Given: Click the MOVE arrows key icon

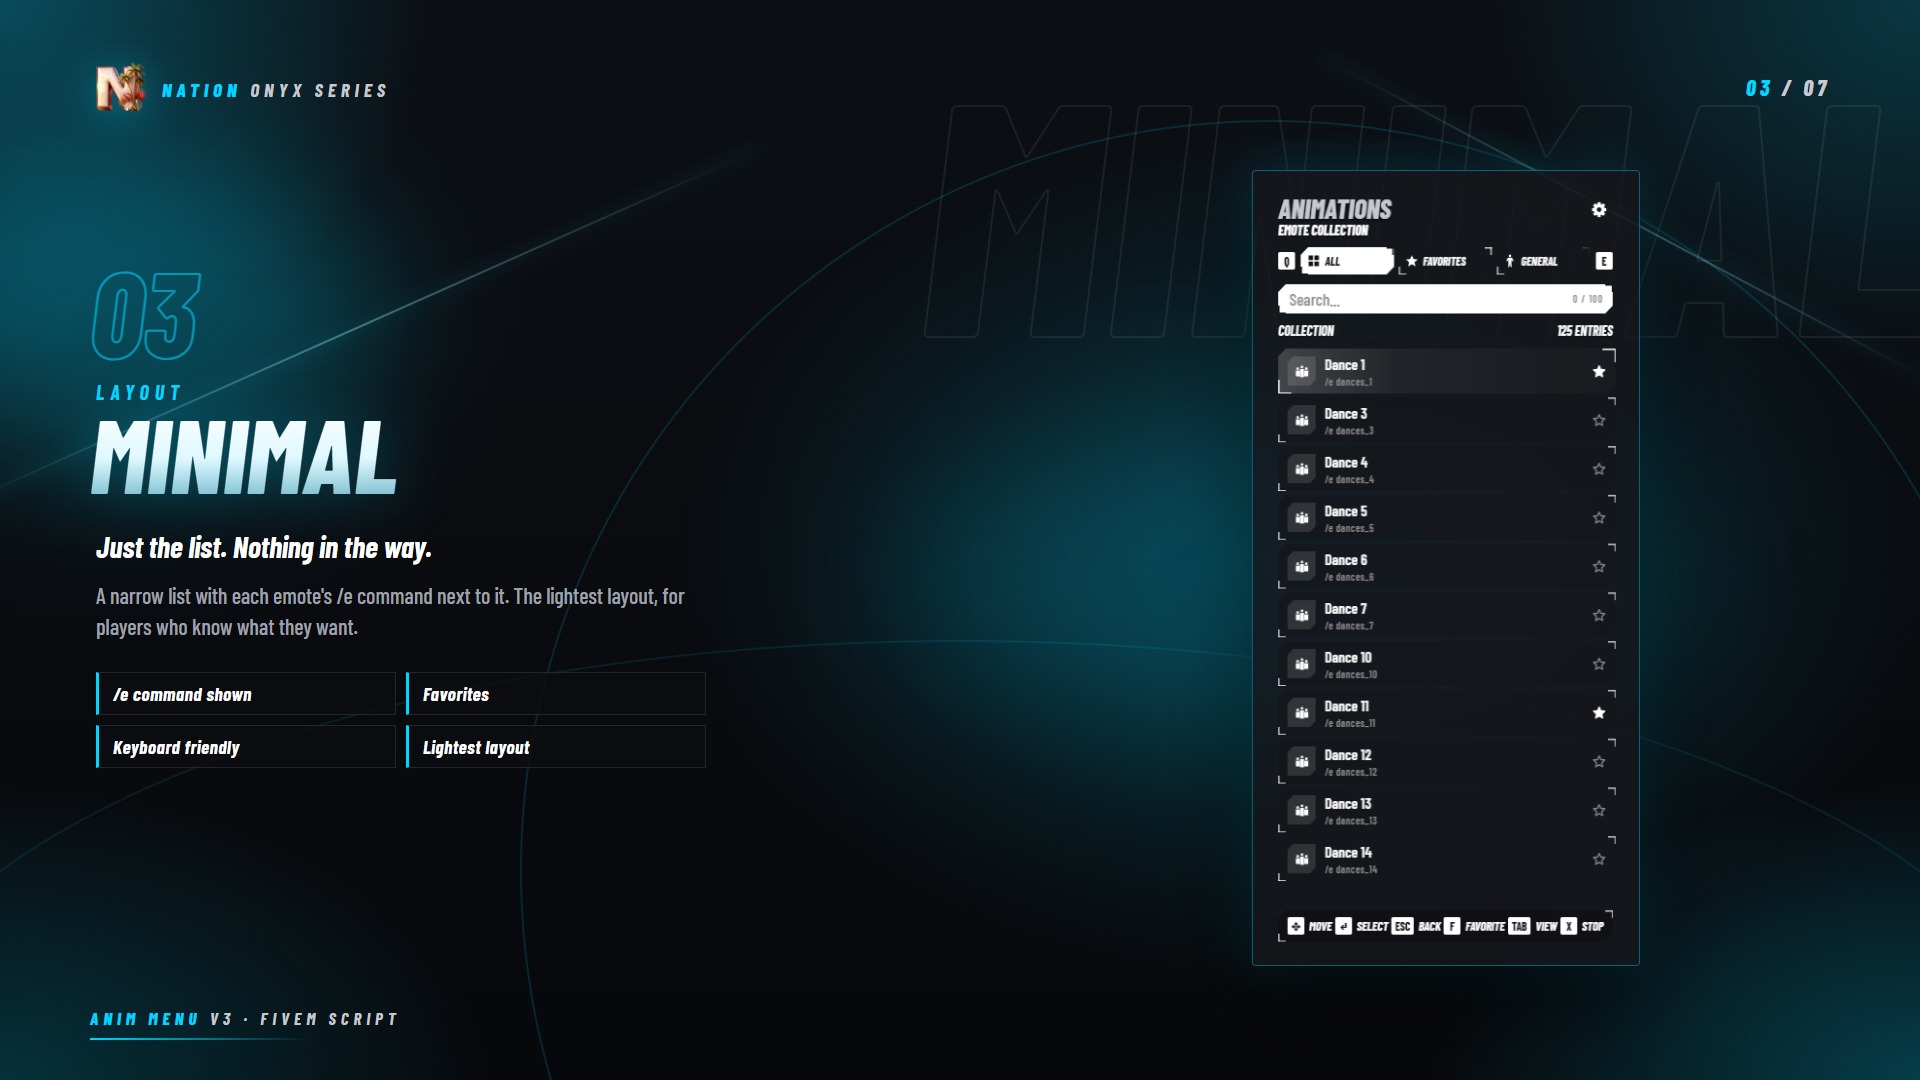Looking at the screenshot, I should (x=1296, y=926).
